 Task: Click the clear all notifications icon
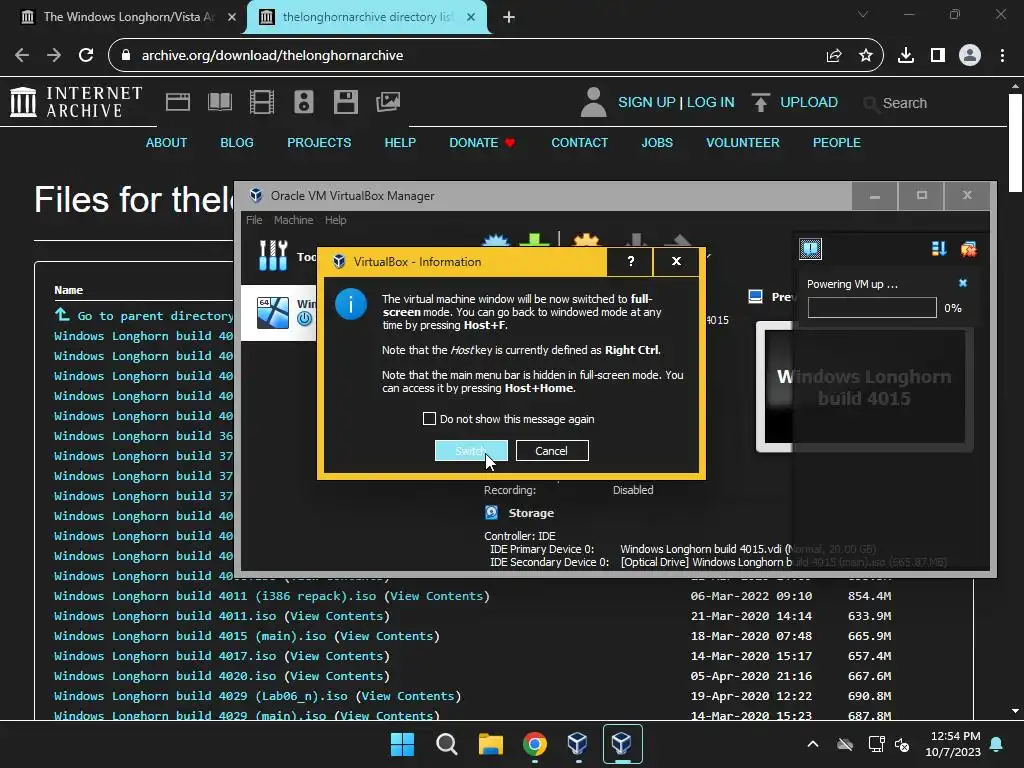(968, 248)
